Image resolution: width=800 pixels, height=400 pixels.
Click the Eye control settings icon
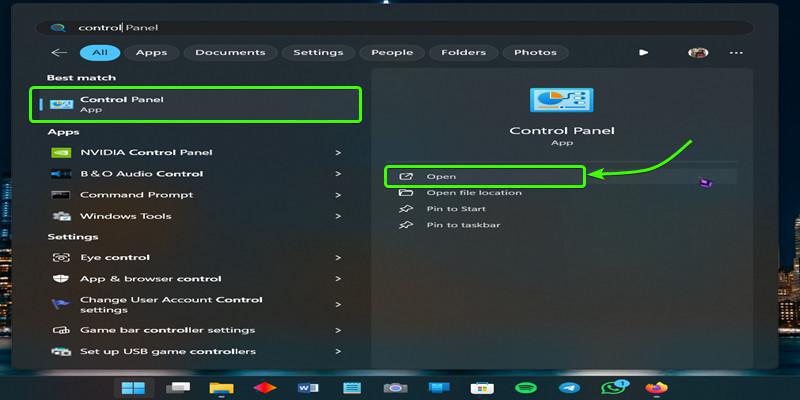61,258
